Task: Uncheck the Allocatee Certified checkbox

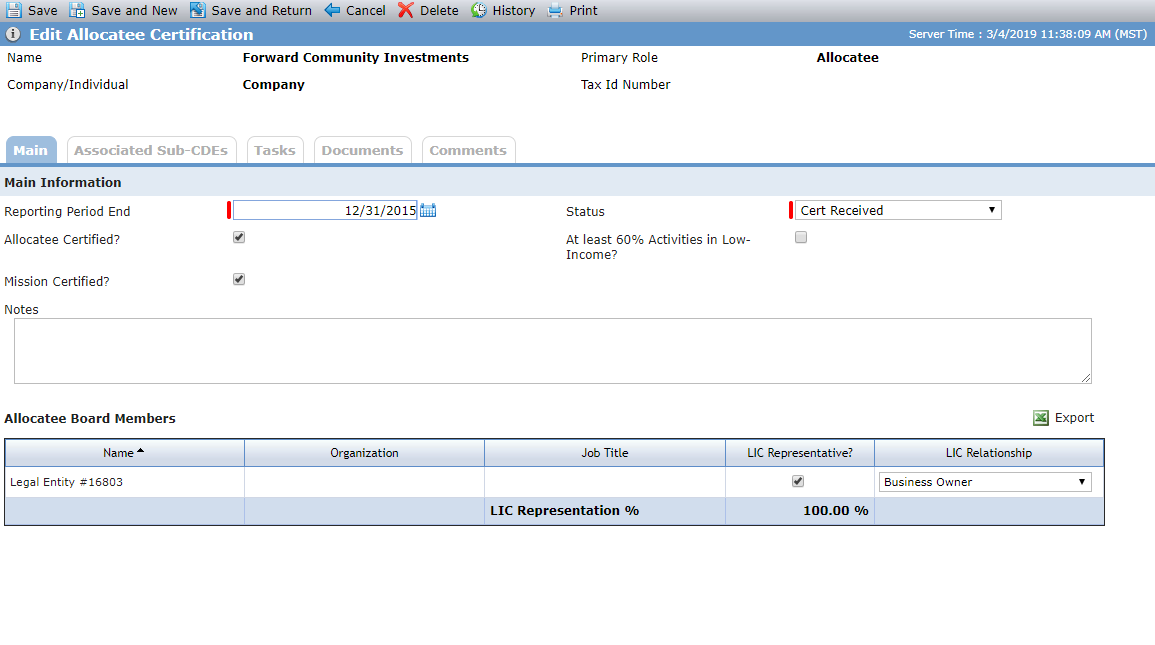Action: click(x=239, y=237)
